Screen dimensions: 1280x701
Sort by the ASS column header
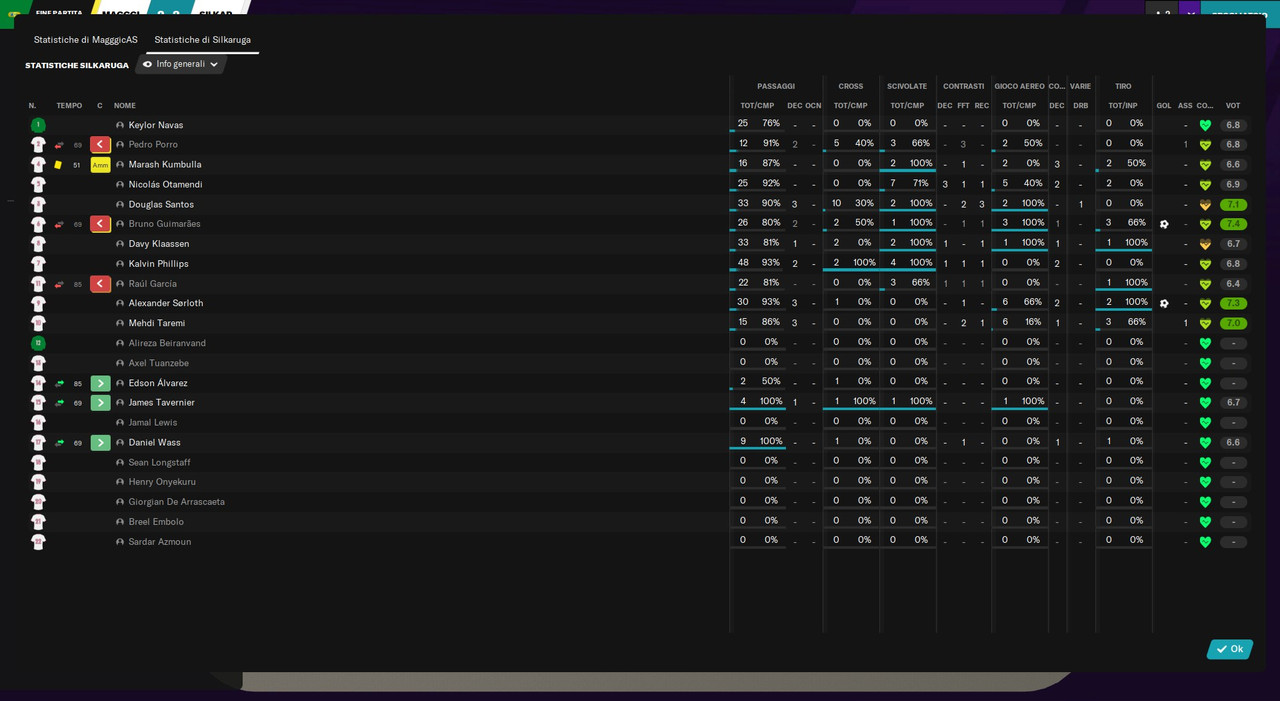coord(1185,106)
